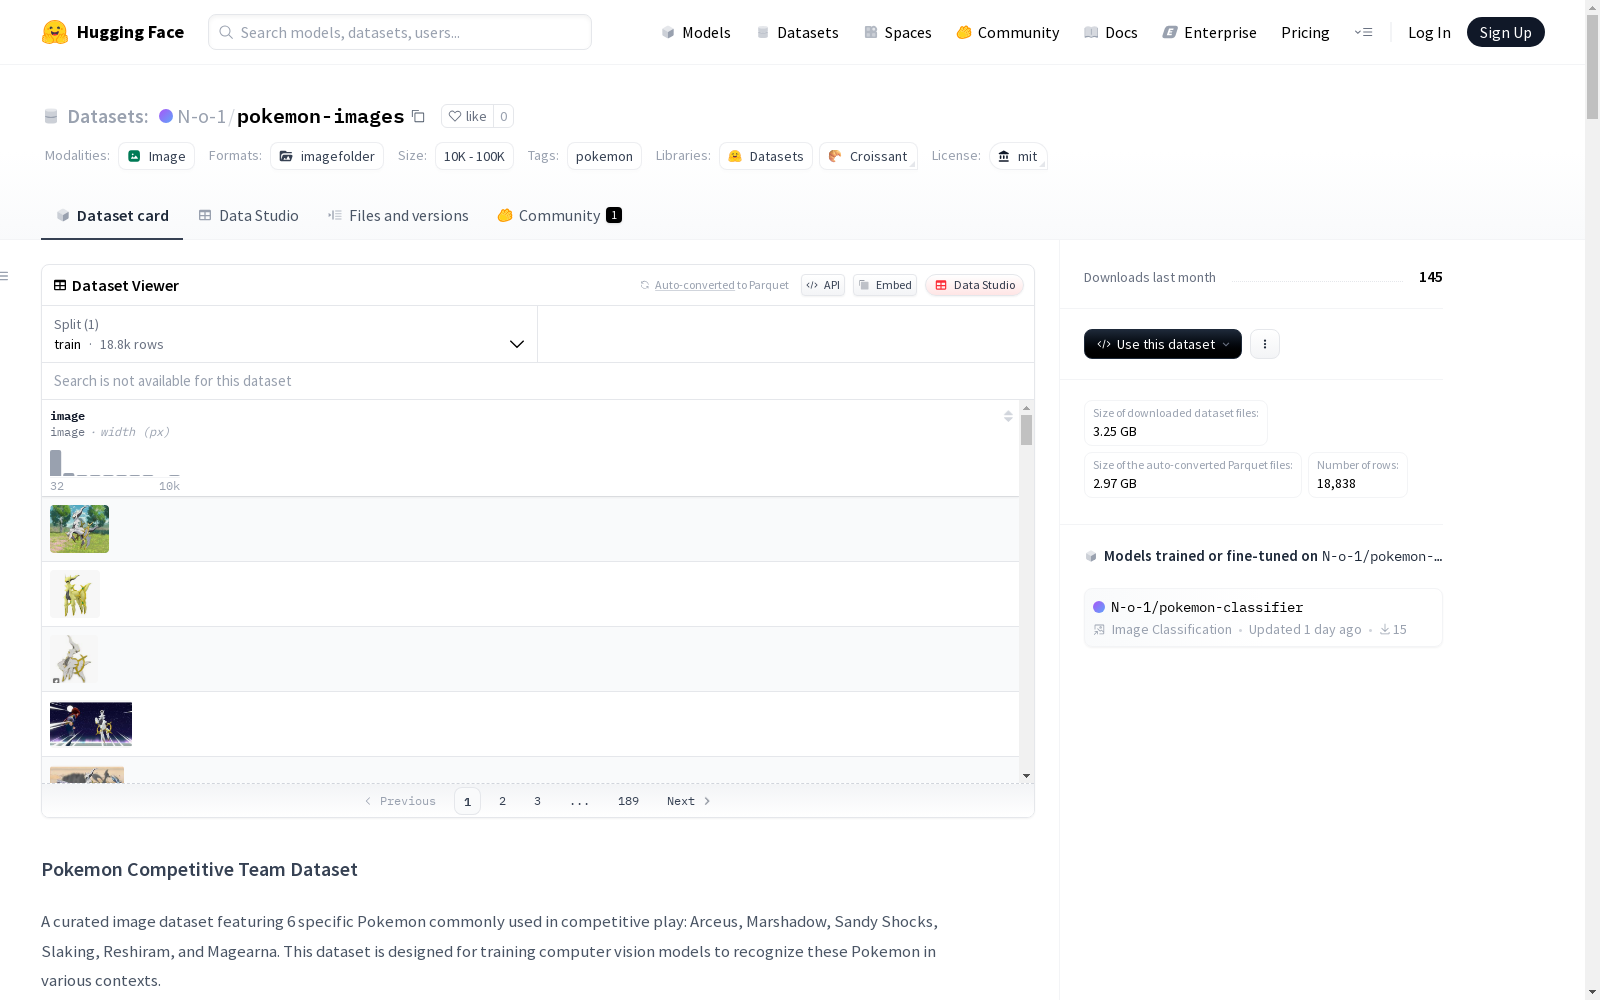Click the API button in Dataset Viewer
The image size is (1600, 1000).
click(x=823, y=285)
